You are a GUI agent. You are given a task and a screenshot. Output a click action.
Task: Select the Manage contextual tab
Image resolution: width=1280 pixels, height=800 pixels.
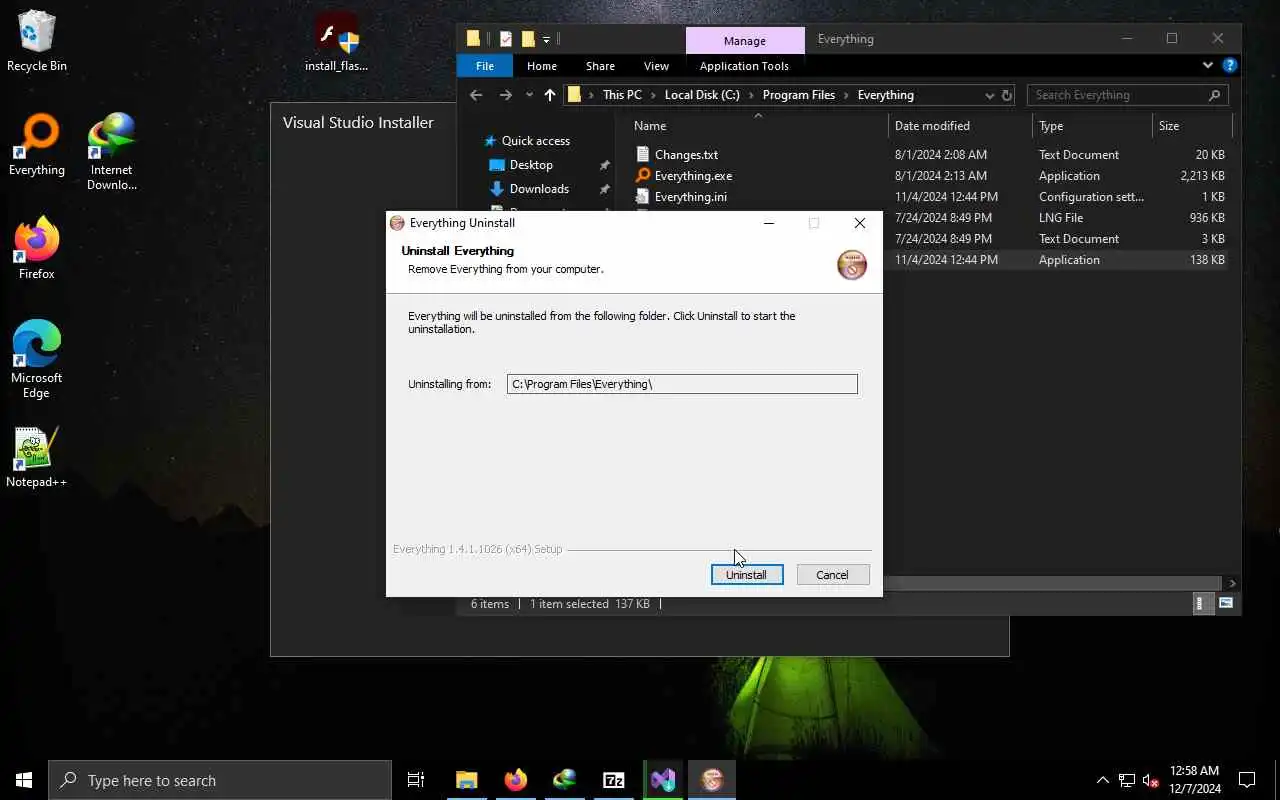[745, 41]
